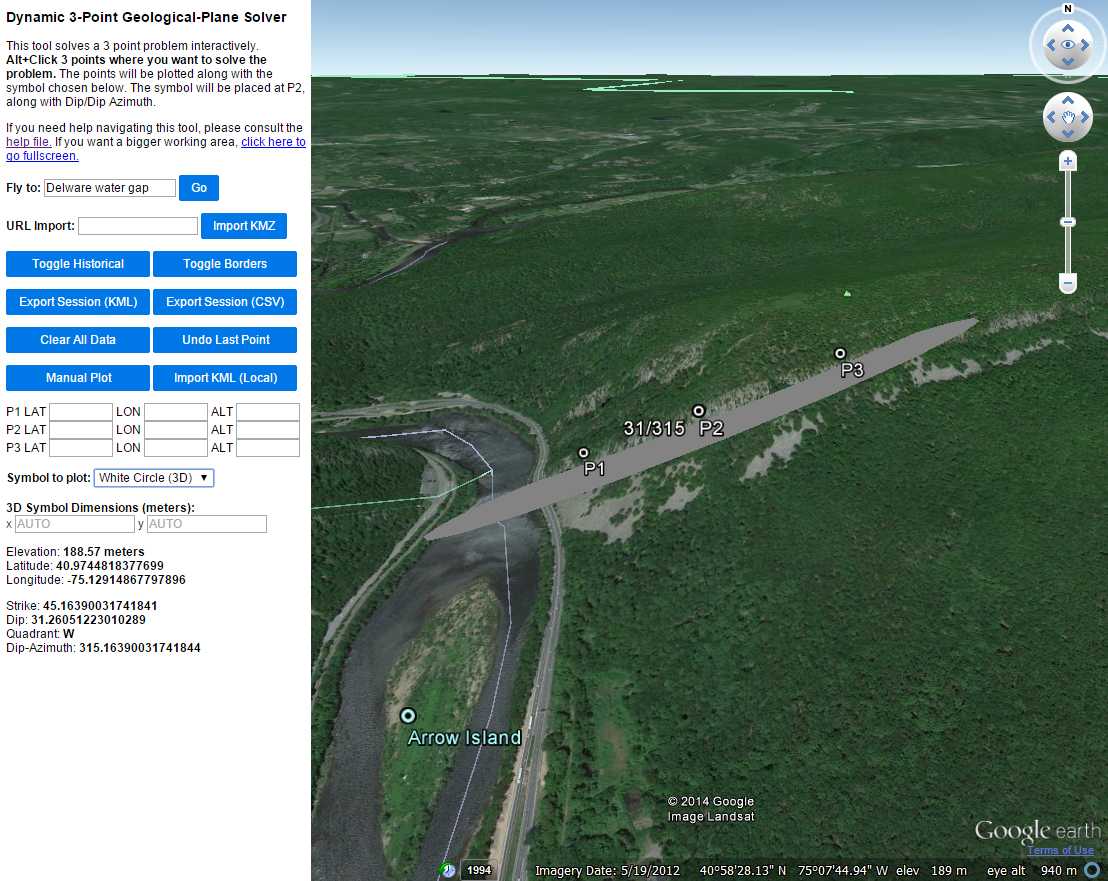The image size is (1108, 881).
Task: Open the Symbol to plot dropdown
Action: 153,478
